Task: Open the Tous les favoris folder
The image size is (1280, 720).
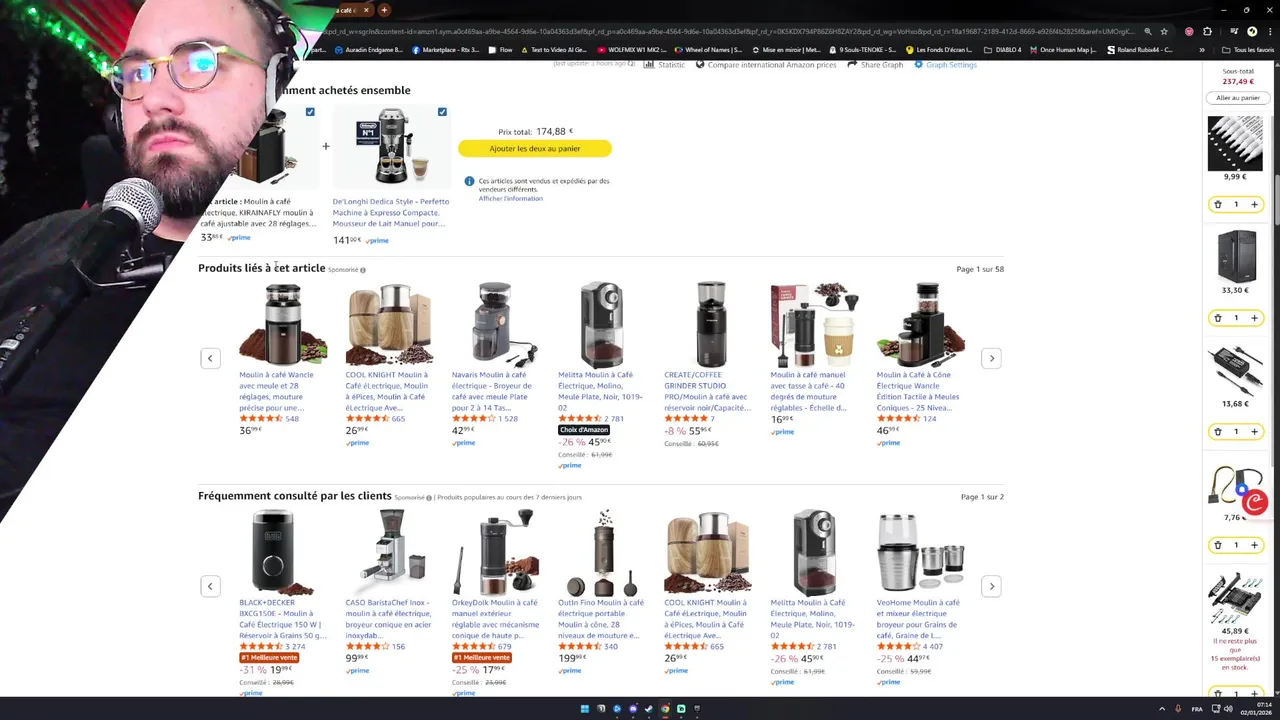Action: (1247, 49)
